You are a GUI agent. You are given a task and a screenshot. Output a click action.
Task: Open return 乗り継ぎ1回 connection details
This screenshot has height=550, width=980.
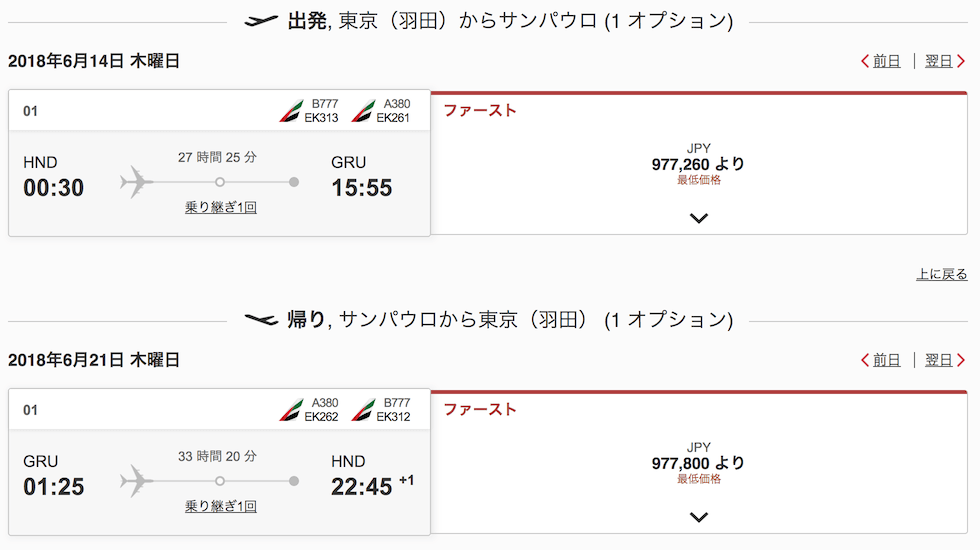click(x=220, y=507)
